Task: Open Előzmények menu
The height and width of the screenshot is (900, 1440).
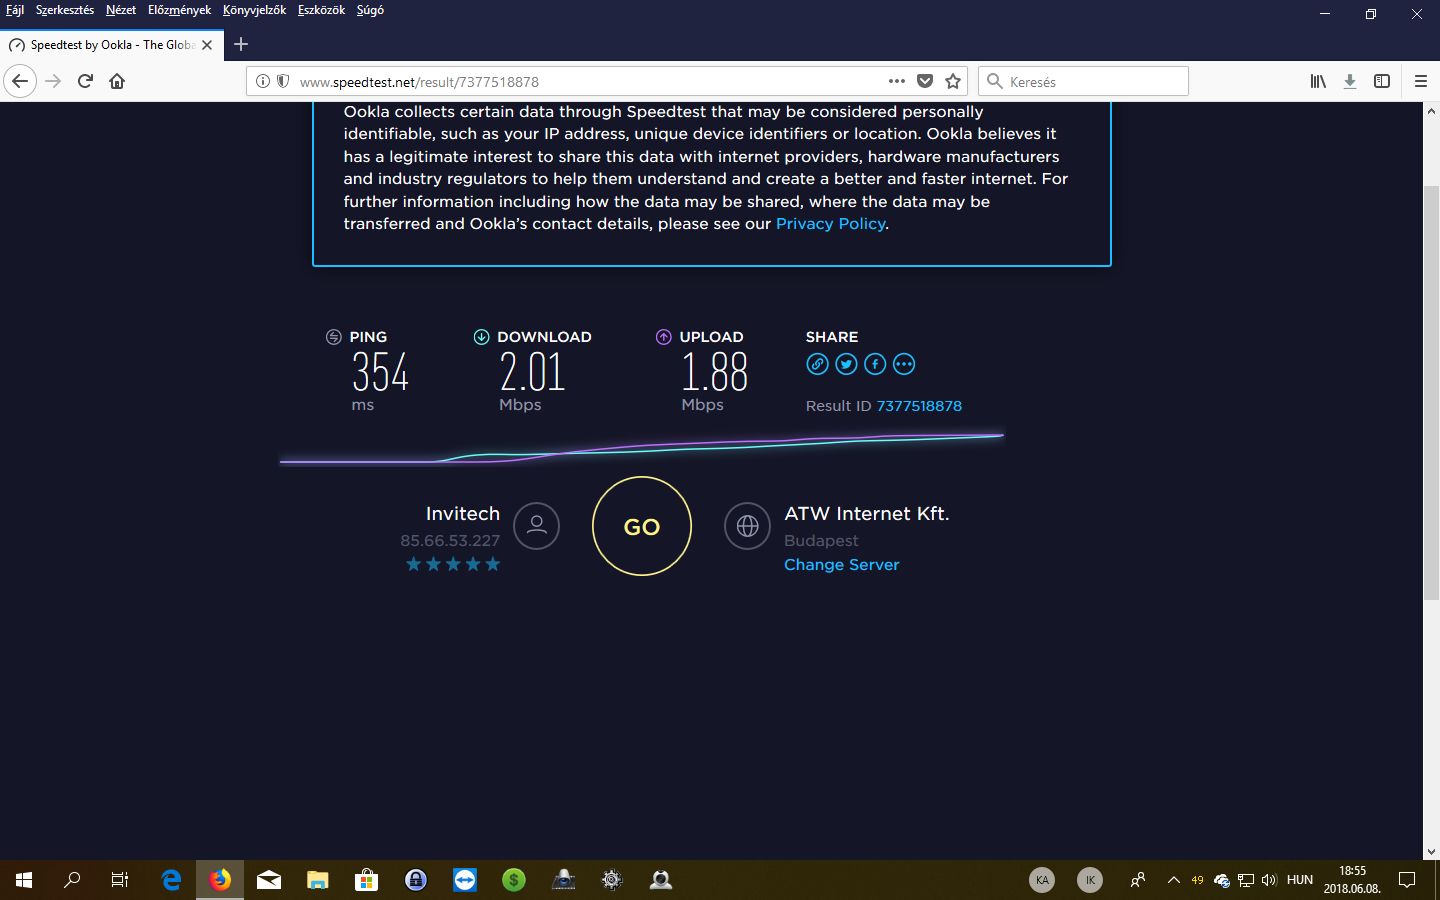Action: (x=179, y=10)
